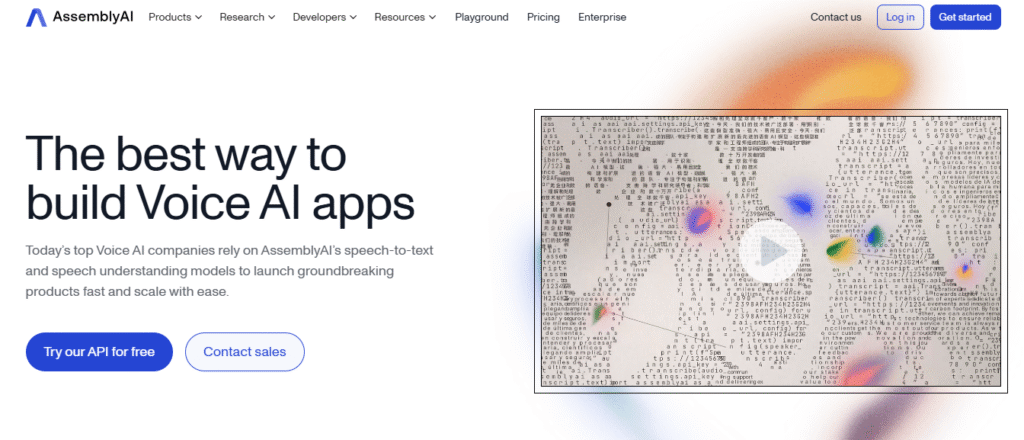
Task: Click the Get started button
Action: (x=965, y=18)
